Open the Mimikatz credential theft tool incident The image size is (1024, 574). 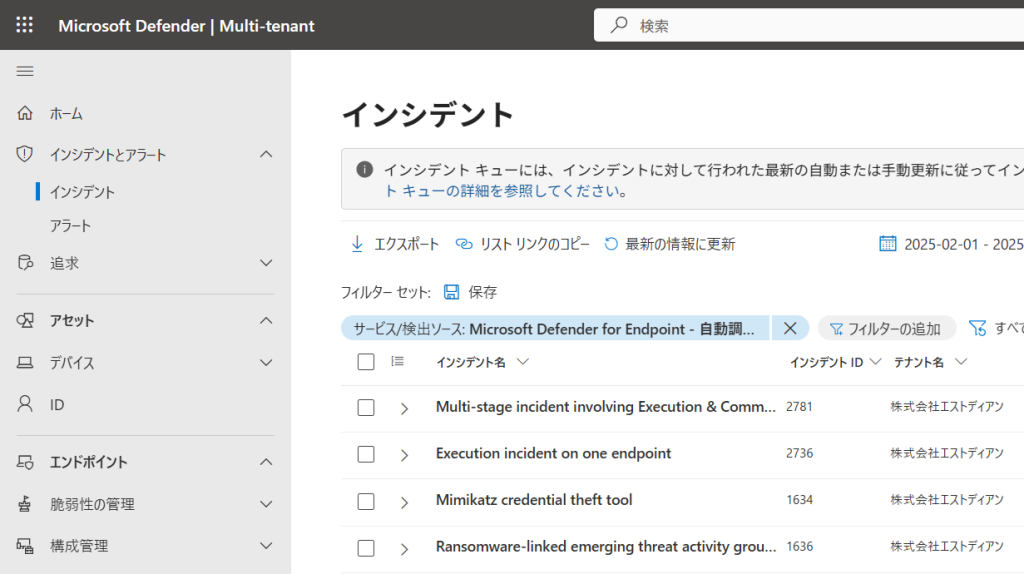click(534, 500)
